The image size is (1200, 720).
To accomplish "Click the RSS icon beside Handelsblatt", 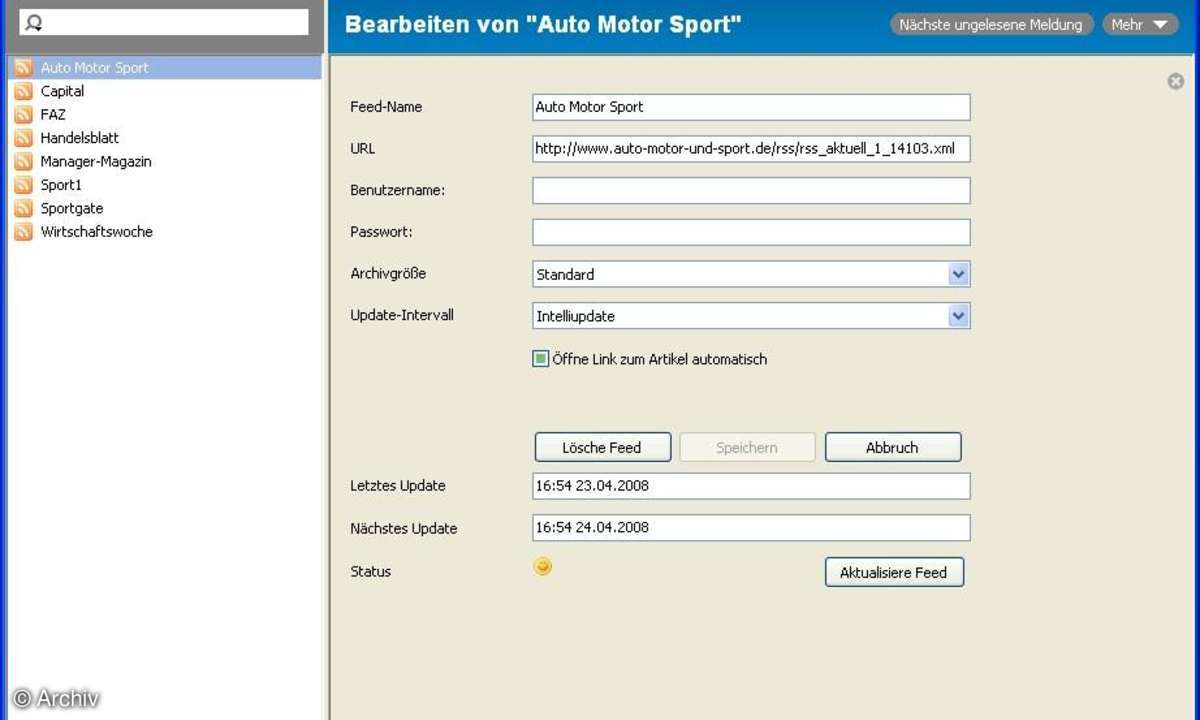I will tap(23, 138).
